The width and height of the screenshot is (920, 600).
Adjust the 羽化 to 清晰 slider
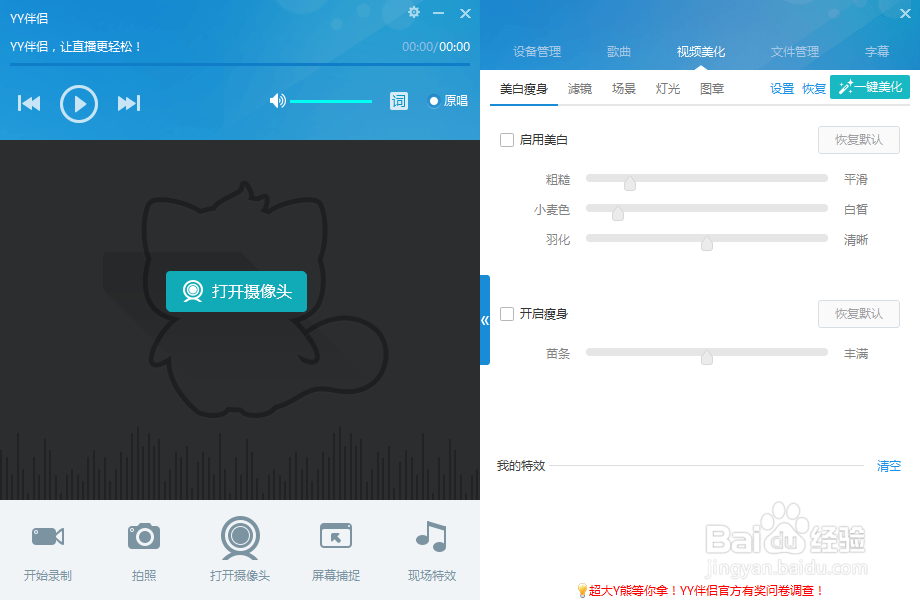707,239
